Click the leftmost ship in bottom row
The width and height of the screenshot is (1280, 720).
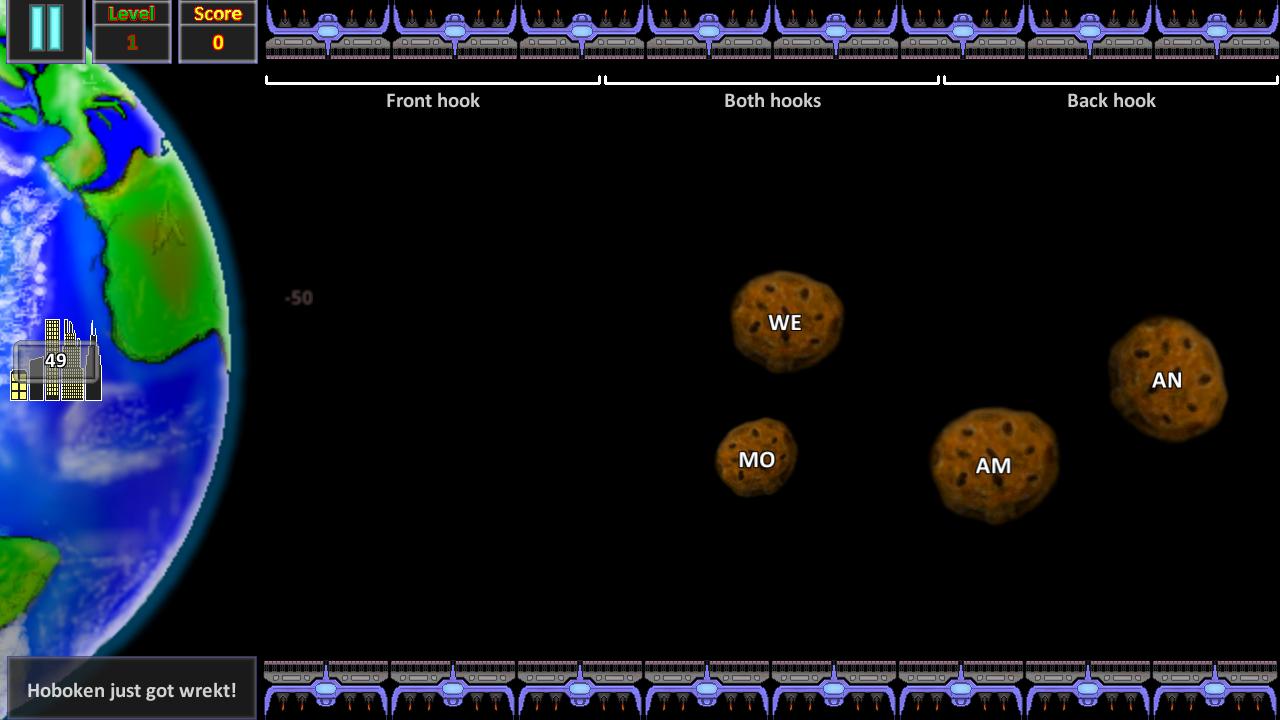(326, 688)
